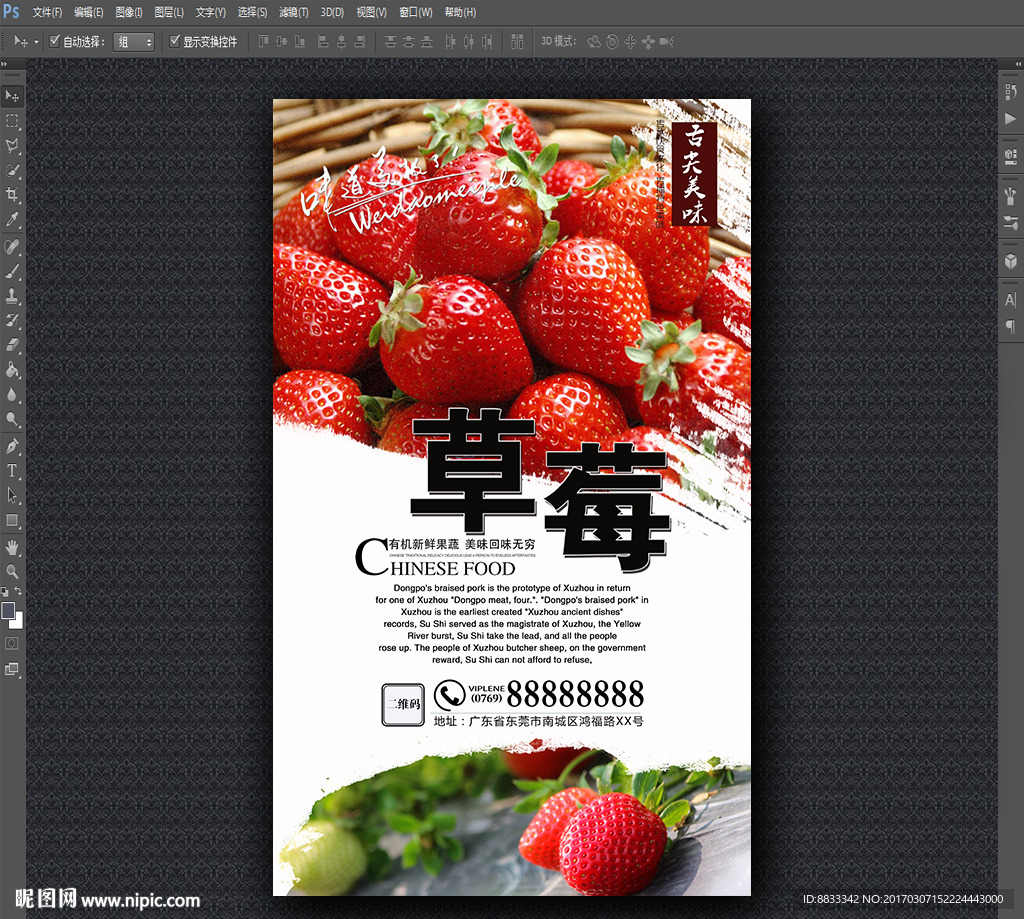Select the Quick Selection tool
Image resolution: width=1024 pixels, height=919 pixels.
point(12,170)
